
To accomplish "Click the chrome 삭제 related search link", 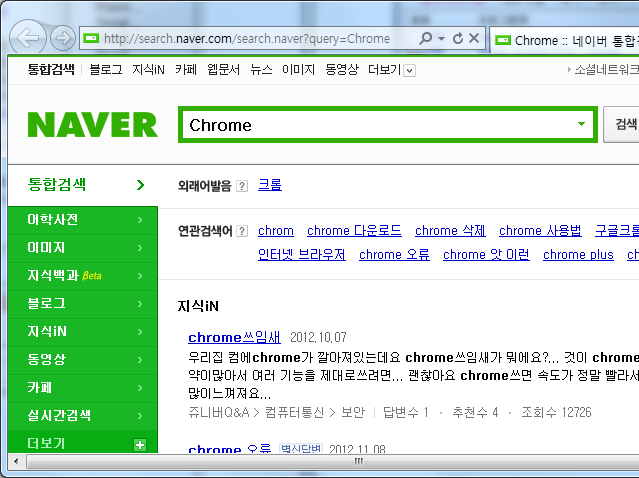I will point(450,231).
